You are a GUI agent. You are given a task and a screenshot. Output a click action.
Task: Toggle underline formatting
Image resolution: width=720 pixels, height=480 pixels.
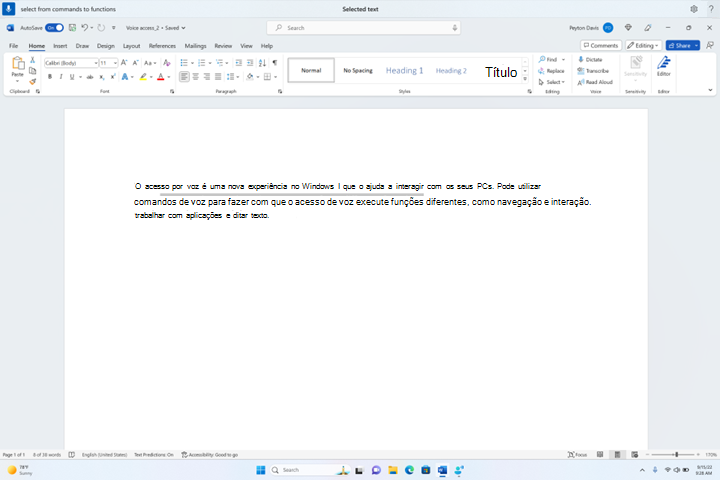point(72,77)
